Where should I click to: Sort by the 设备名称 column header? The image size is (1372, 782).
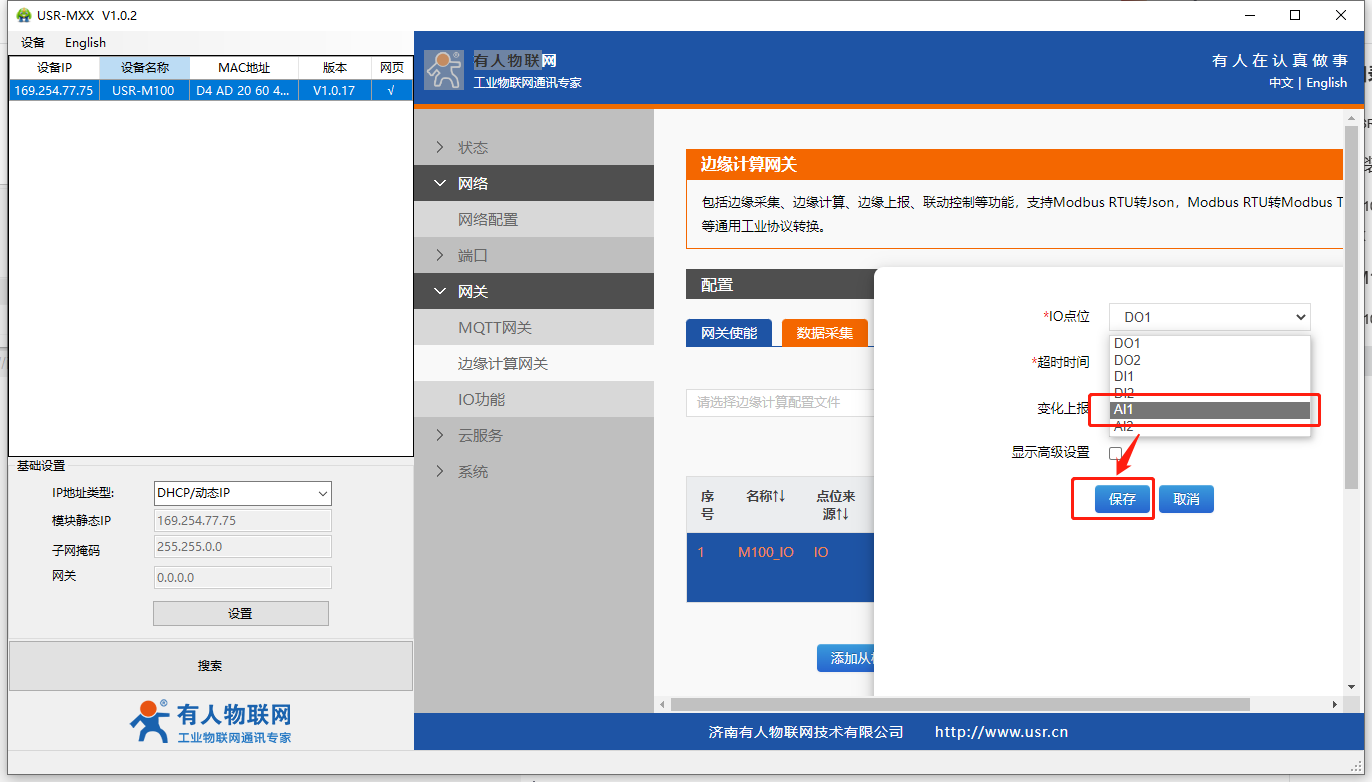[x=144, y=68]
